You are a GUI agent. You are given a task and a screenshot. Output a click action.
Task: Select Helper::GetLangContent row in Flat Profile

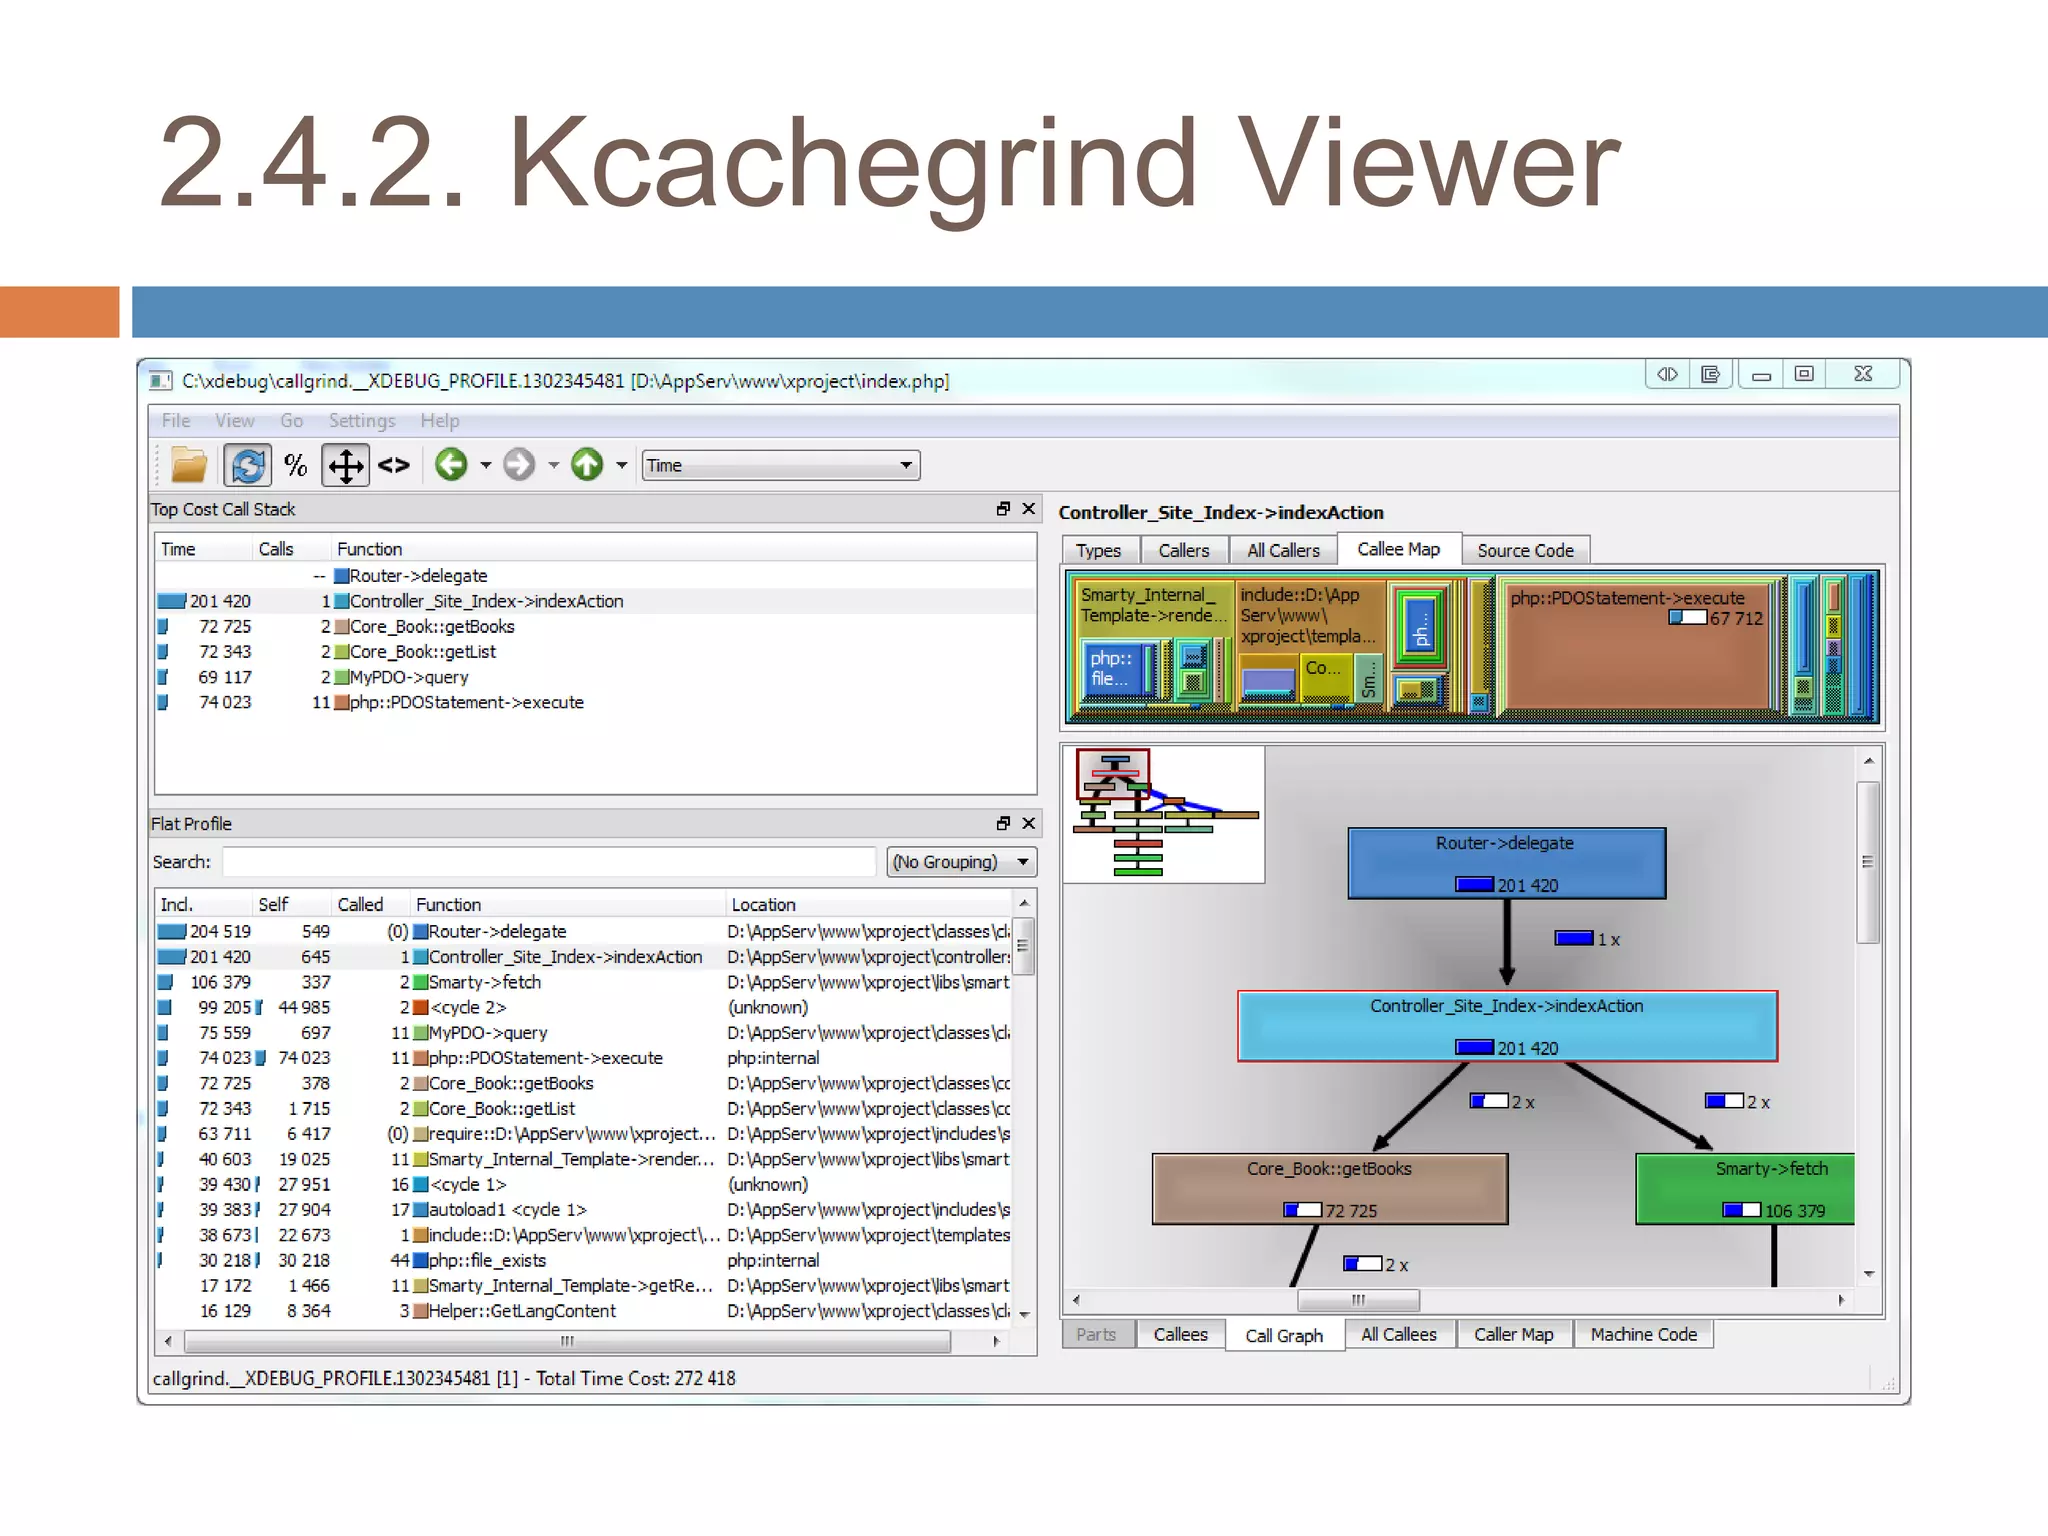(584, 1311)
